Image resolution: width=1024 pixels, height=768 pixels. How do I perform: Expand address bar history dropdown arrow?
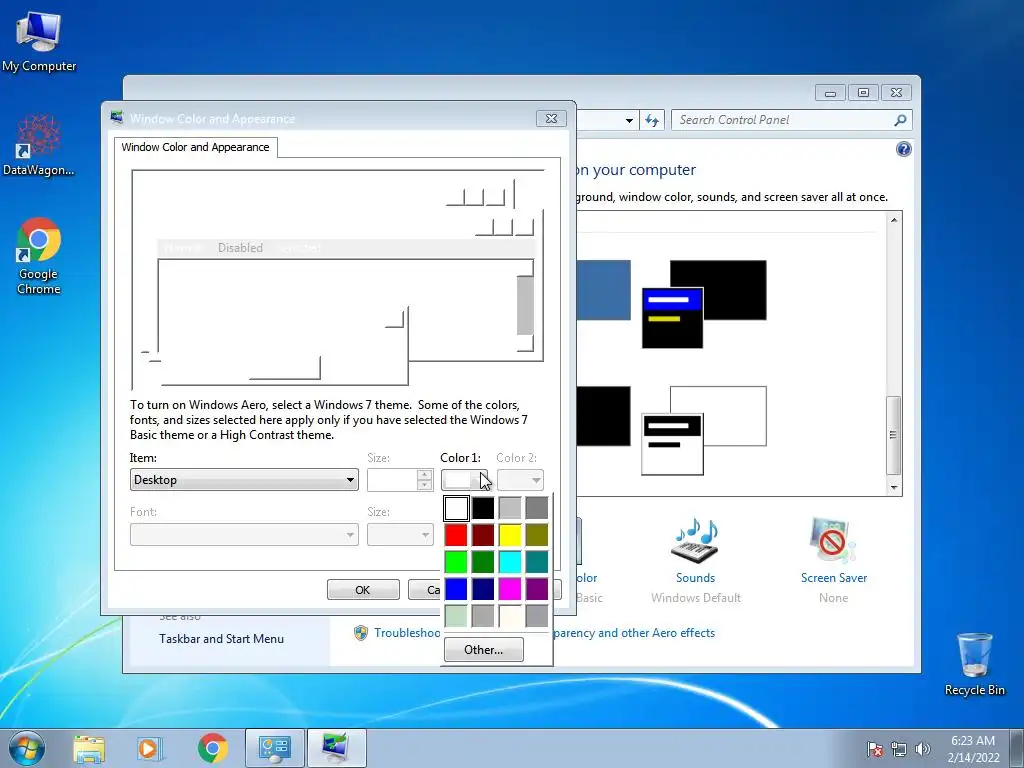click(629, 120)
